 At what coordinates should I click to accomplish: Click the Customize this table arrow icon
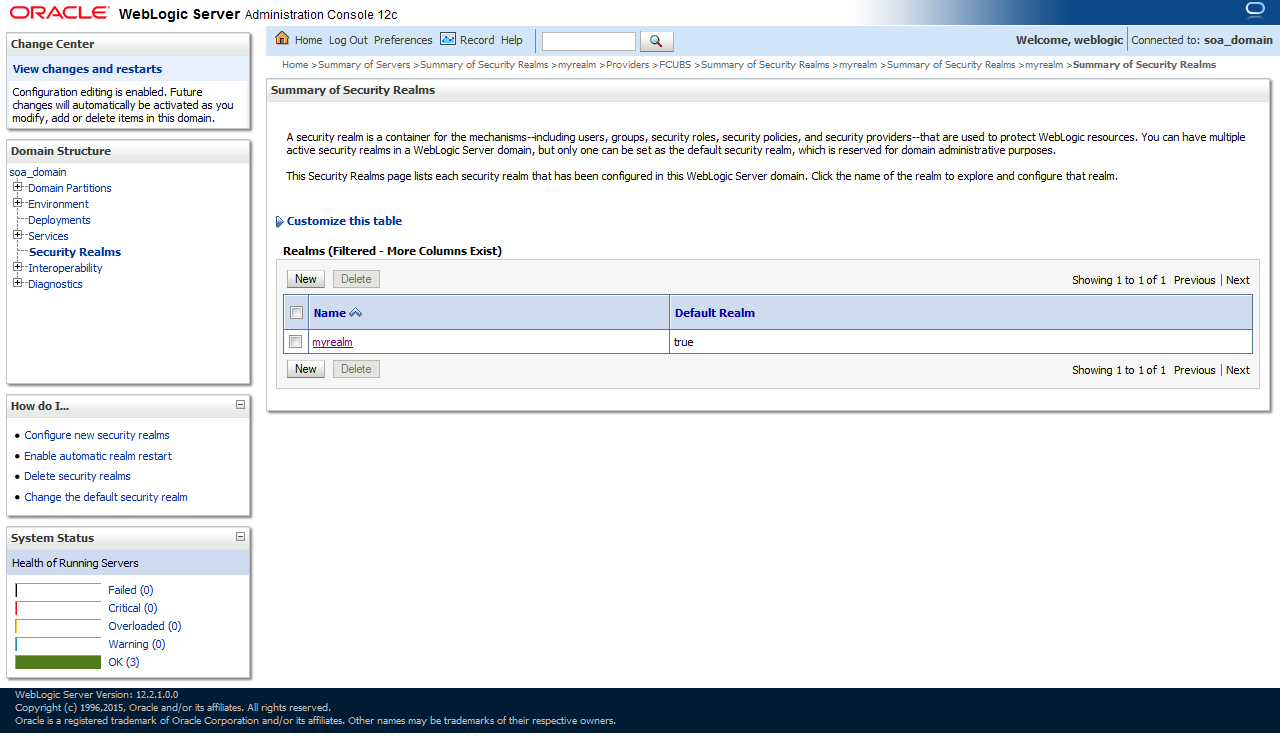279,222
